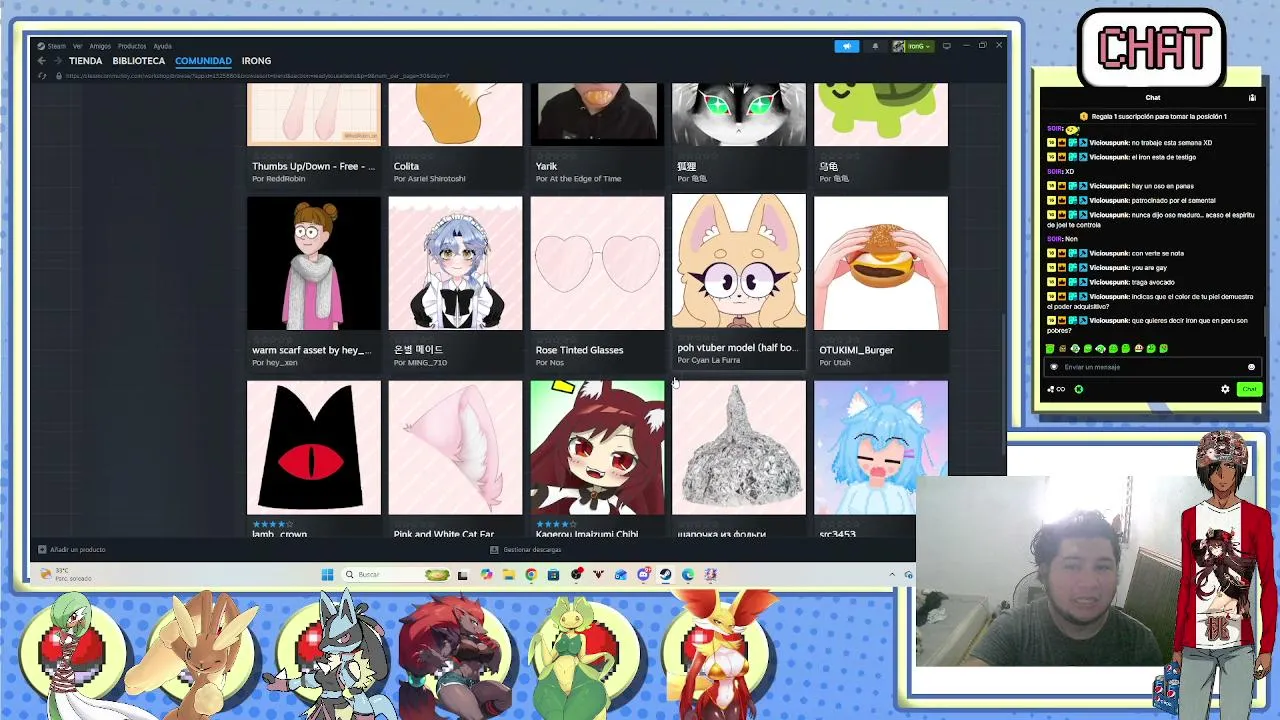Visit author Cyan La Furra's page
Screen dimensions: 1280x720
[709, 360]
